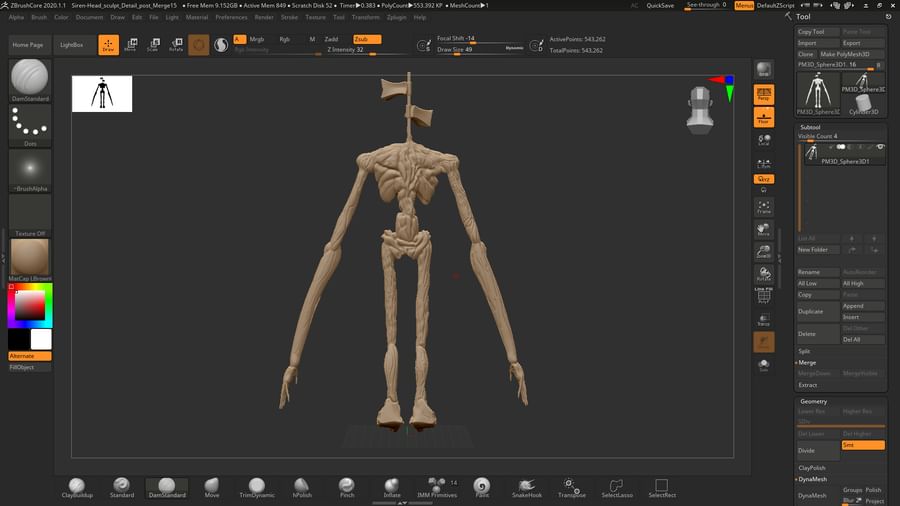Click the Frame view icon

click(x=763, y=207)
